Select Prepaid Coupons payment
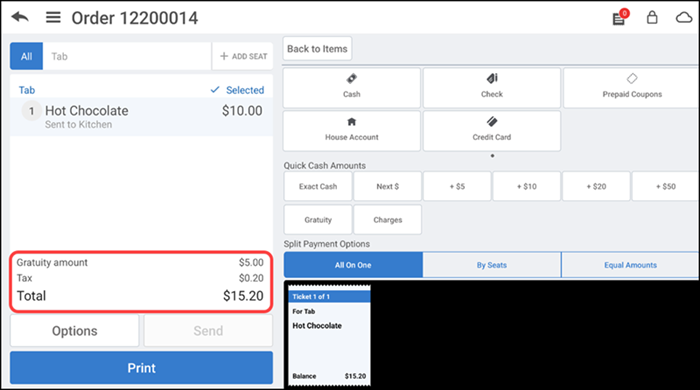The image size is (700, 390). click(631, 87)
